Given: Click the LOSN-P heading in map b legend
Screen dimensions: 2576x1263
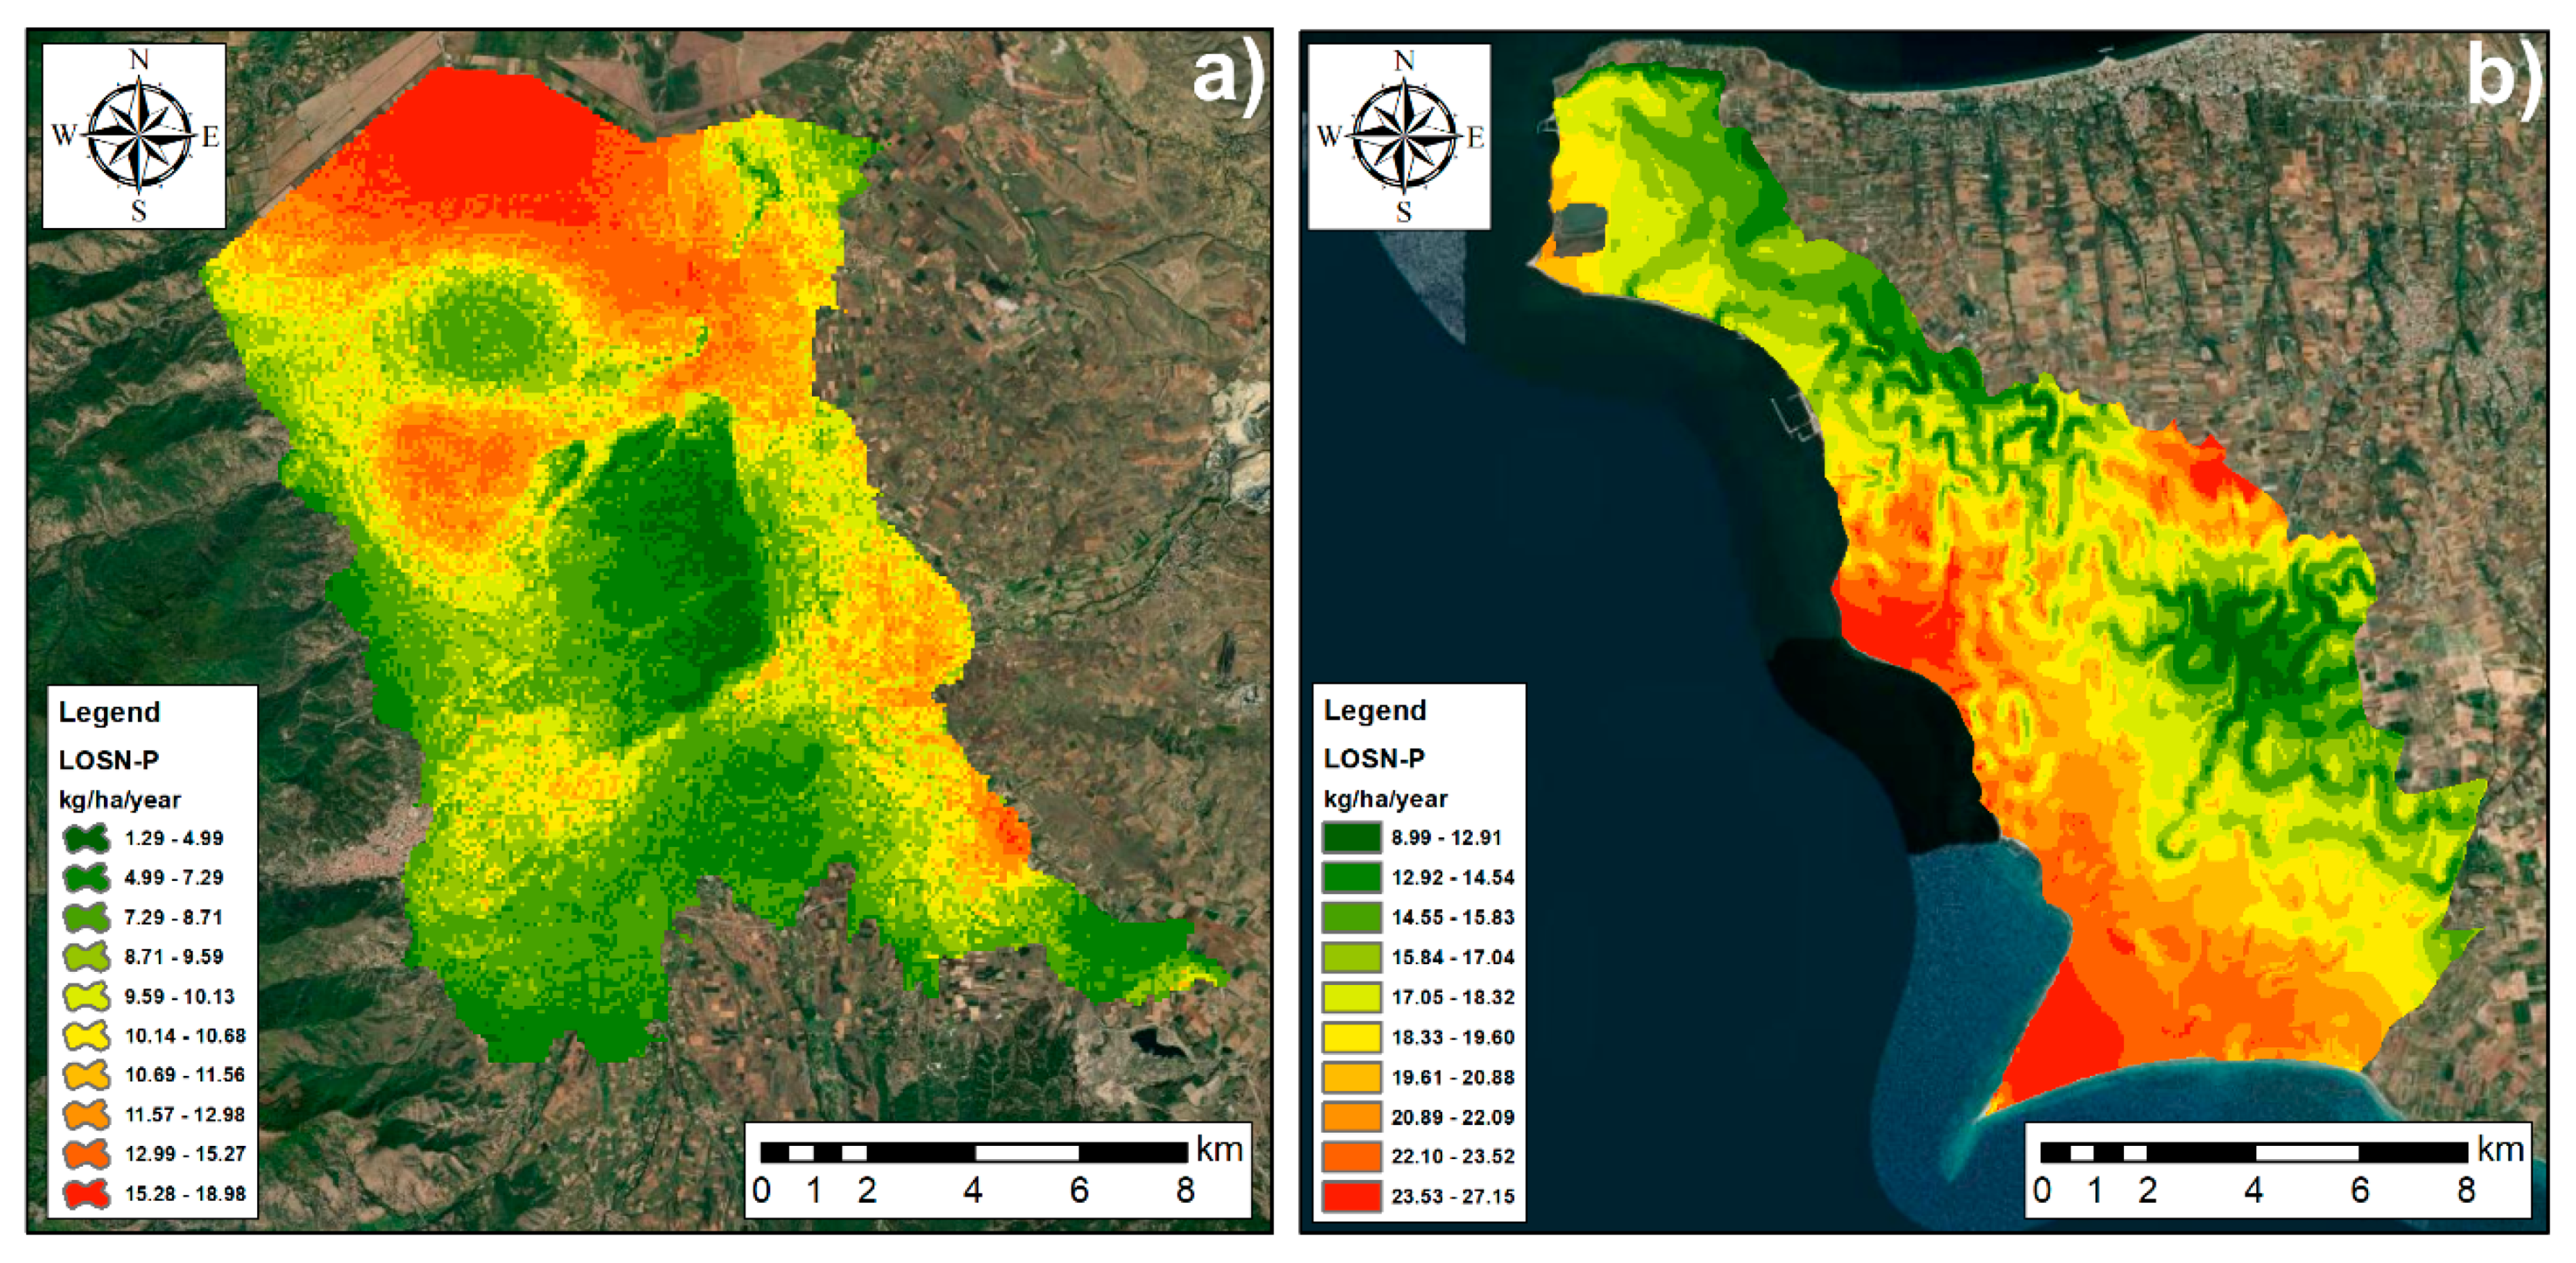Looking at the screenshot, I should (1374, 758).
